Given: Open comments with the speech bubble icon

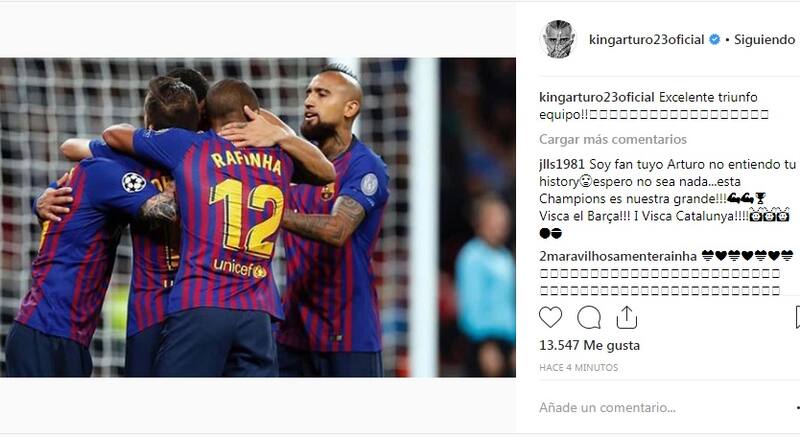Looking at the screenshot, I should pos(589,317).
